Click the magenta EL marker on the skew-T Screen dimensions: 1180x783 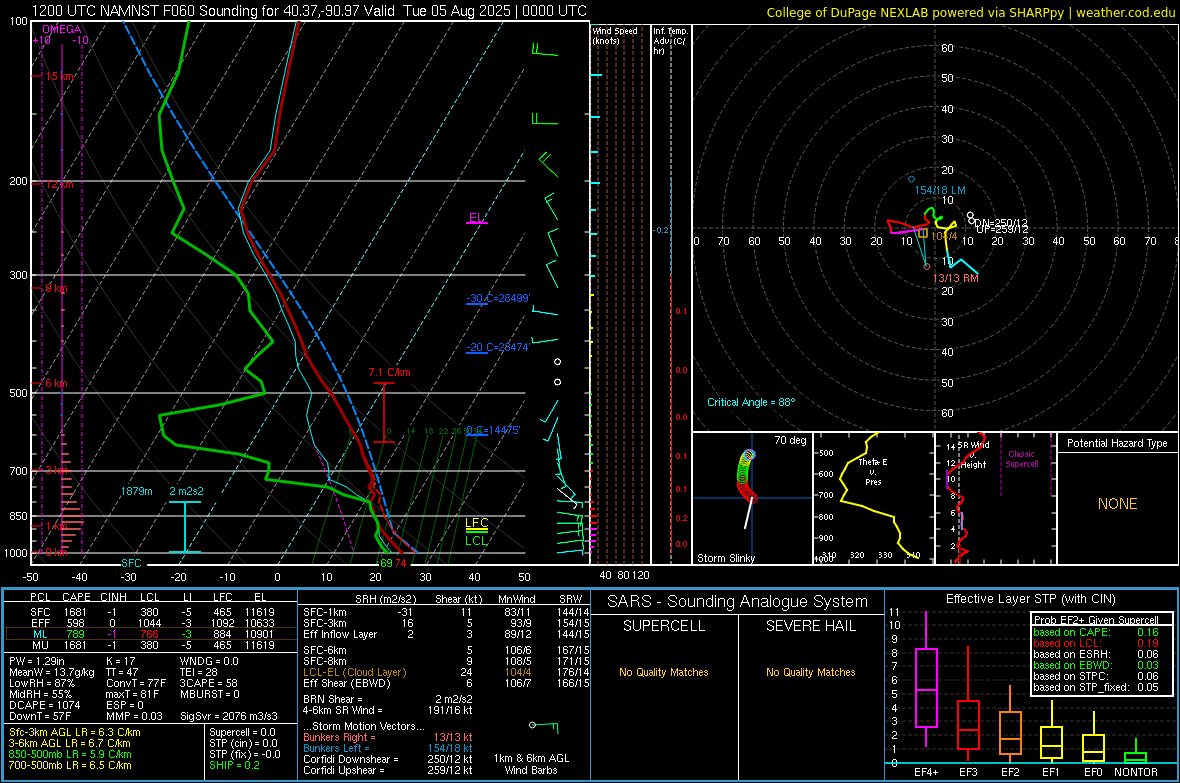[476, 219]
